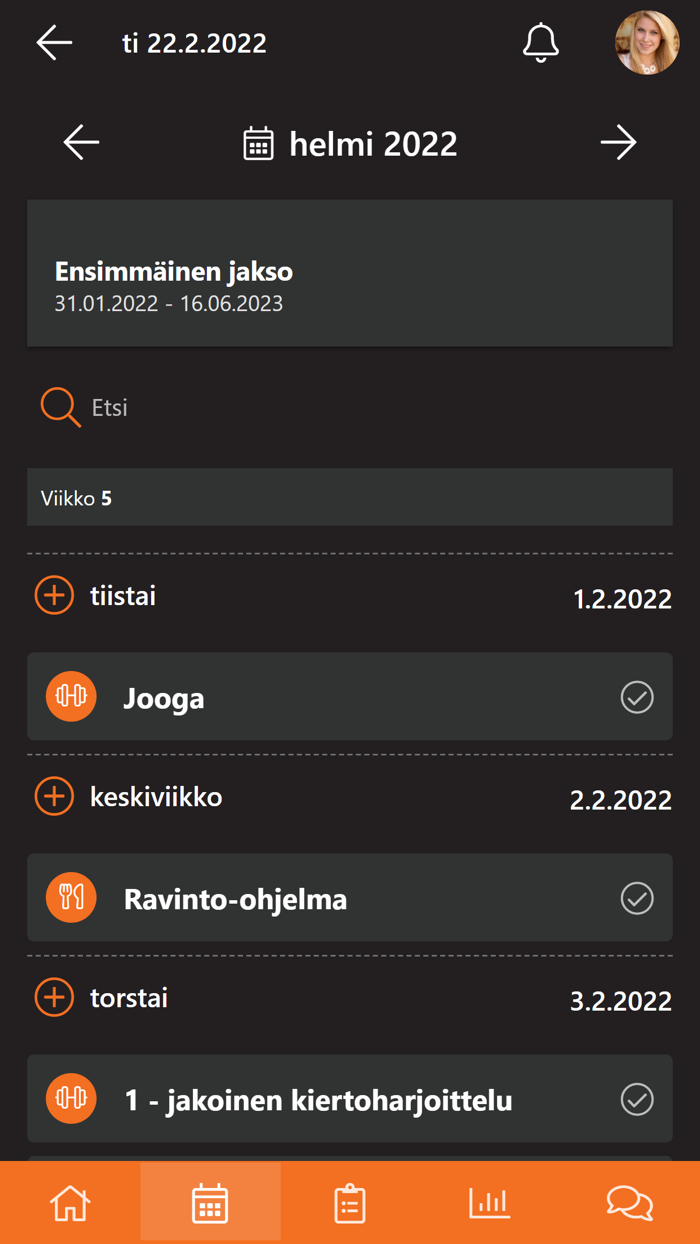Tap the orange search magnifier icon
Viewport: 700px width, 1244px height.
60,408
